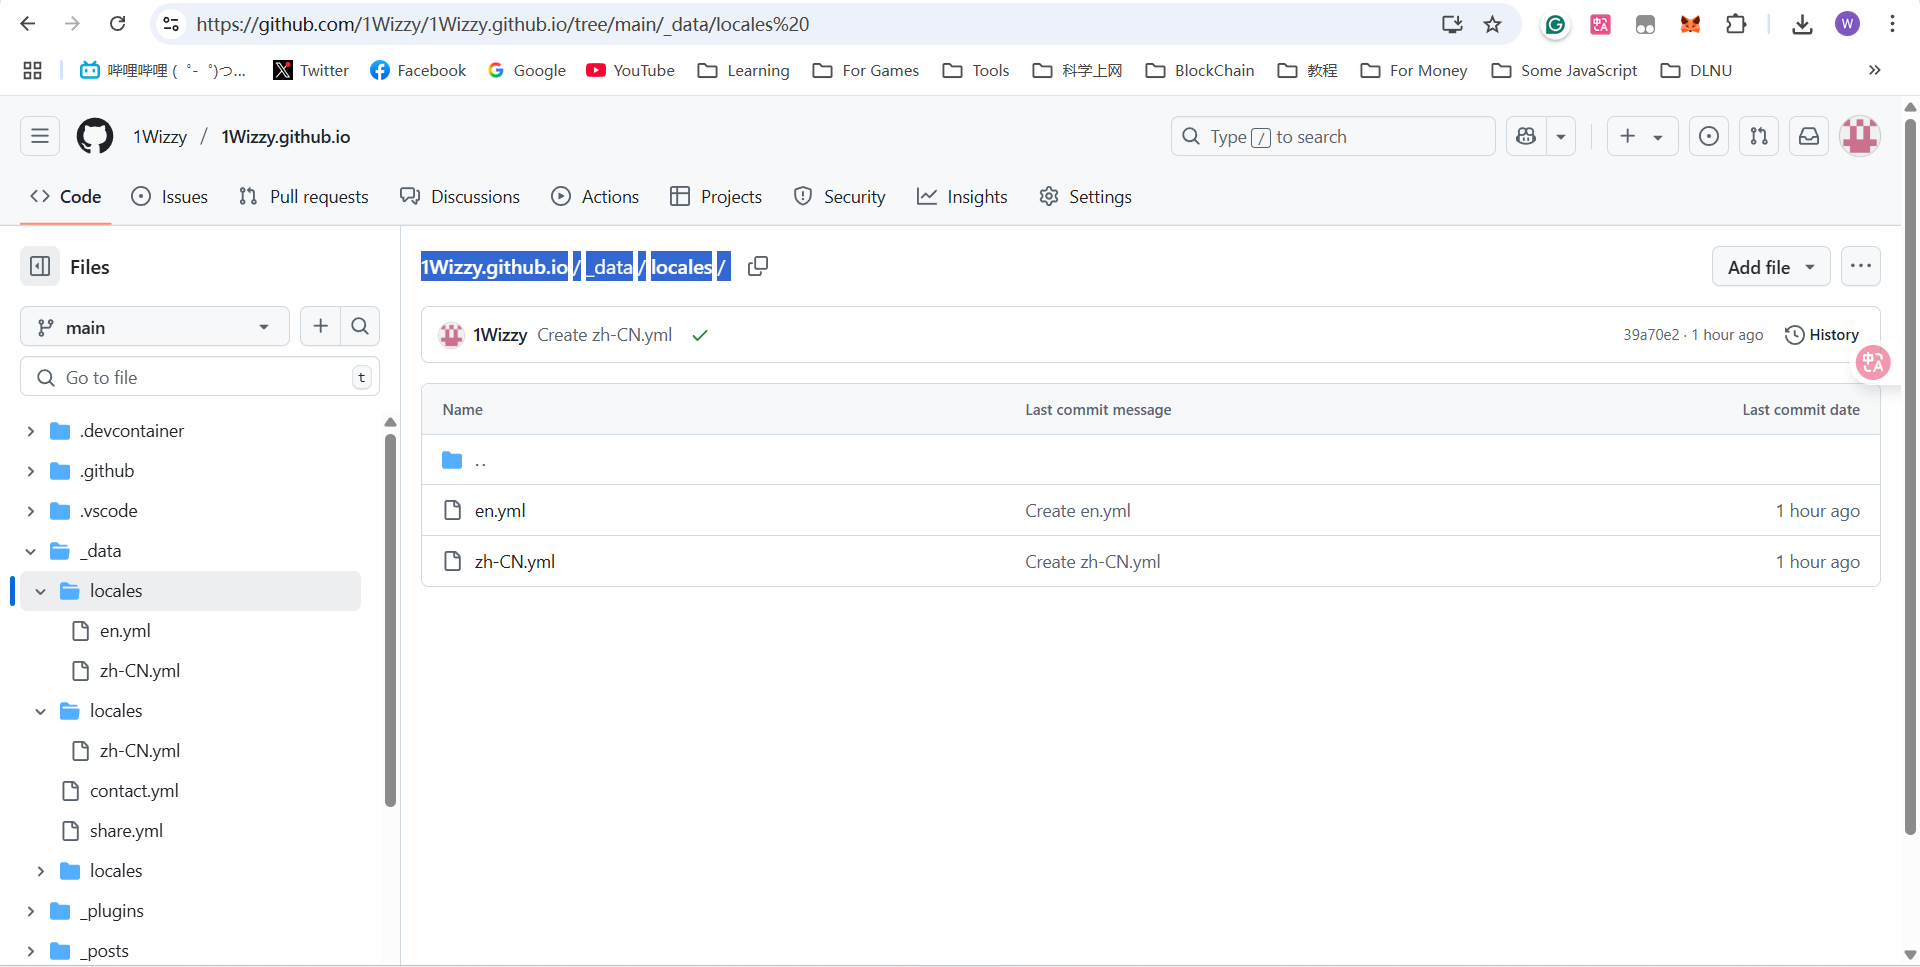Open the Copilot chat icon
1920x967 pixels.
[x=1526, y=136]
